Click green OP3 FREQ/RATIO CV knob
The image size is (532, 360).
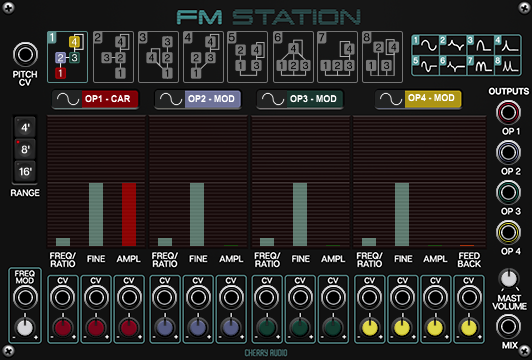pos(267,327)
